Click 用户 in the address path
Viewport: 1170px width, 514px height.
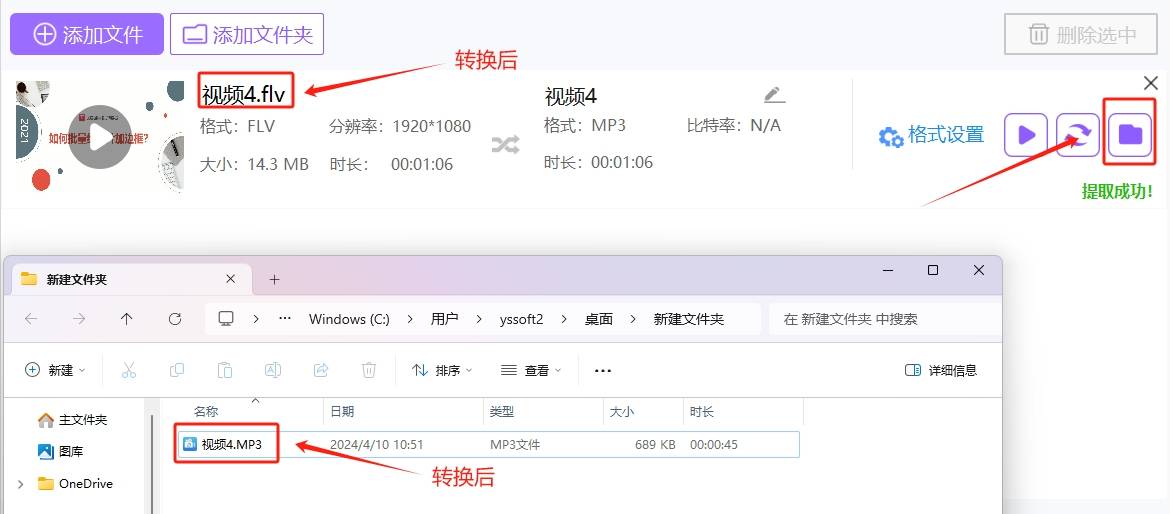click(x=444, y=319)
